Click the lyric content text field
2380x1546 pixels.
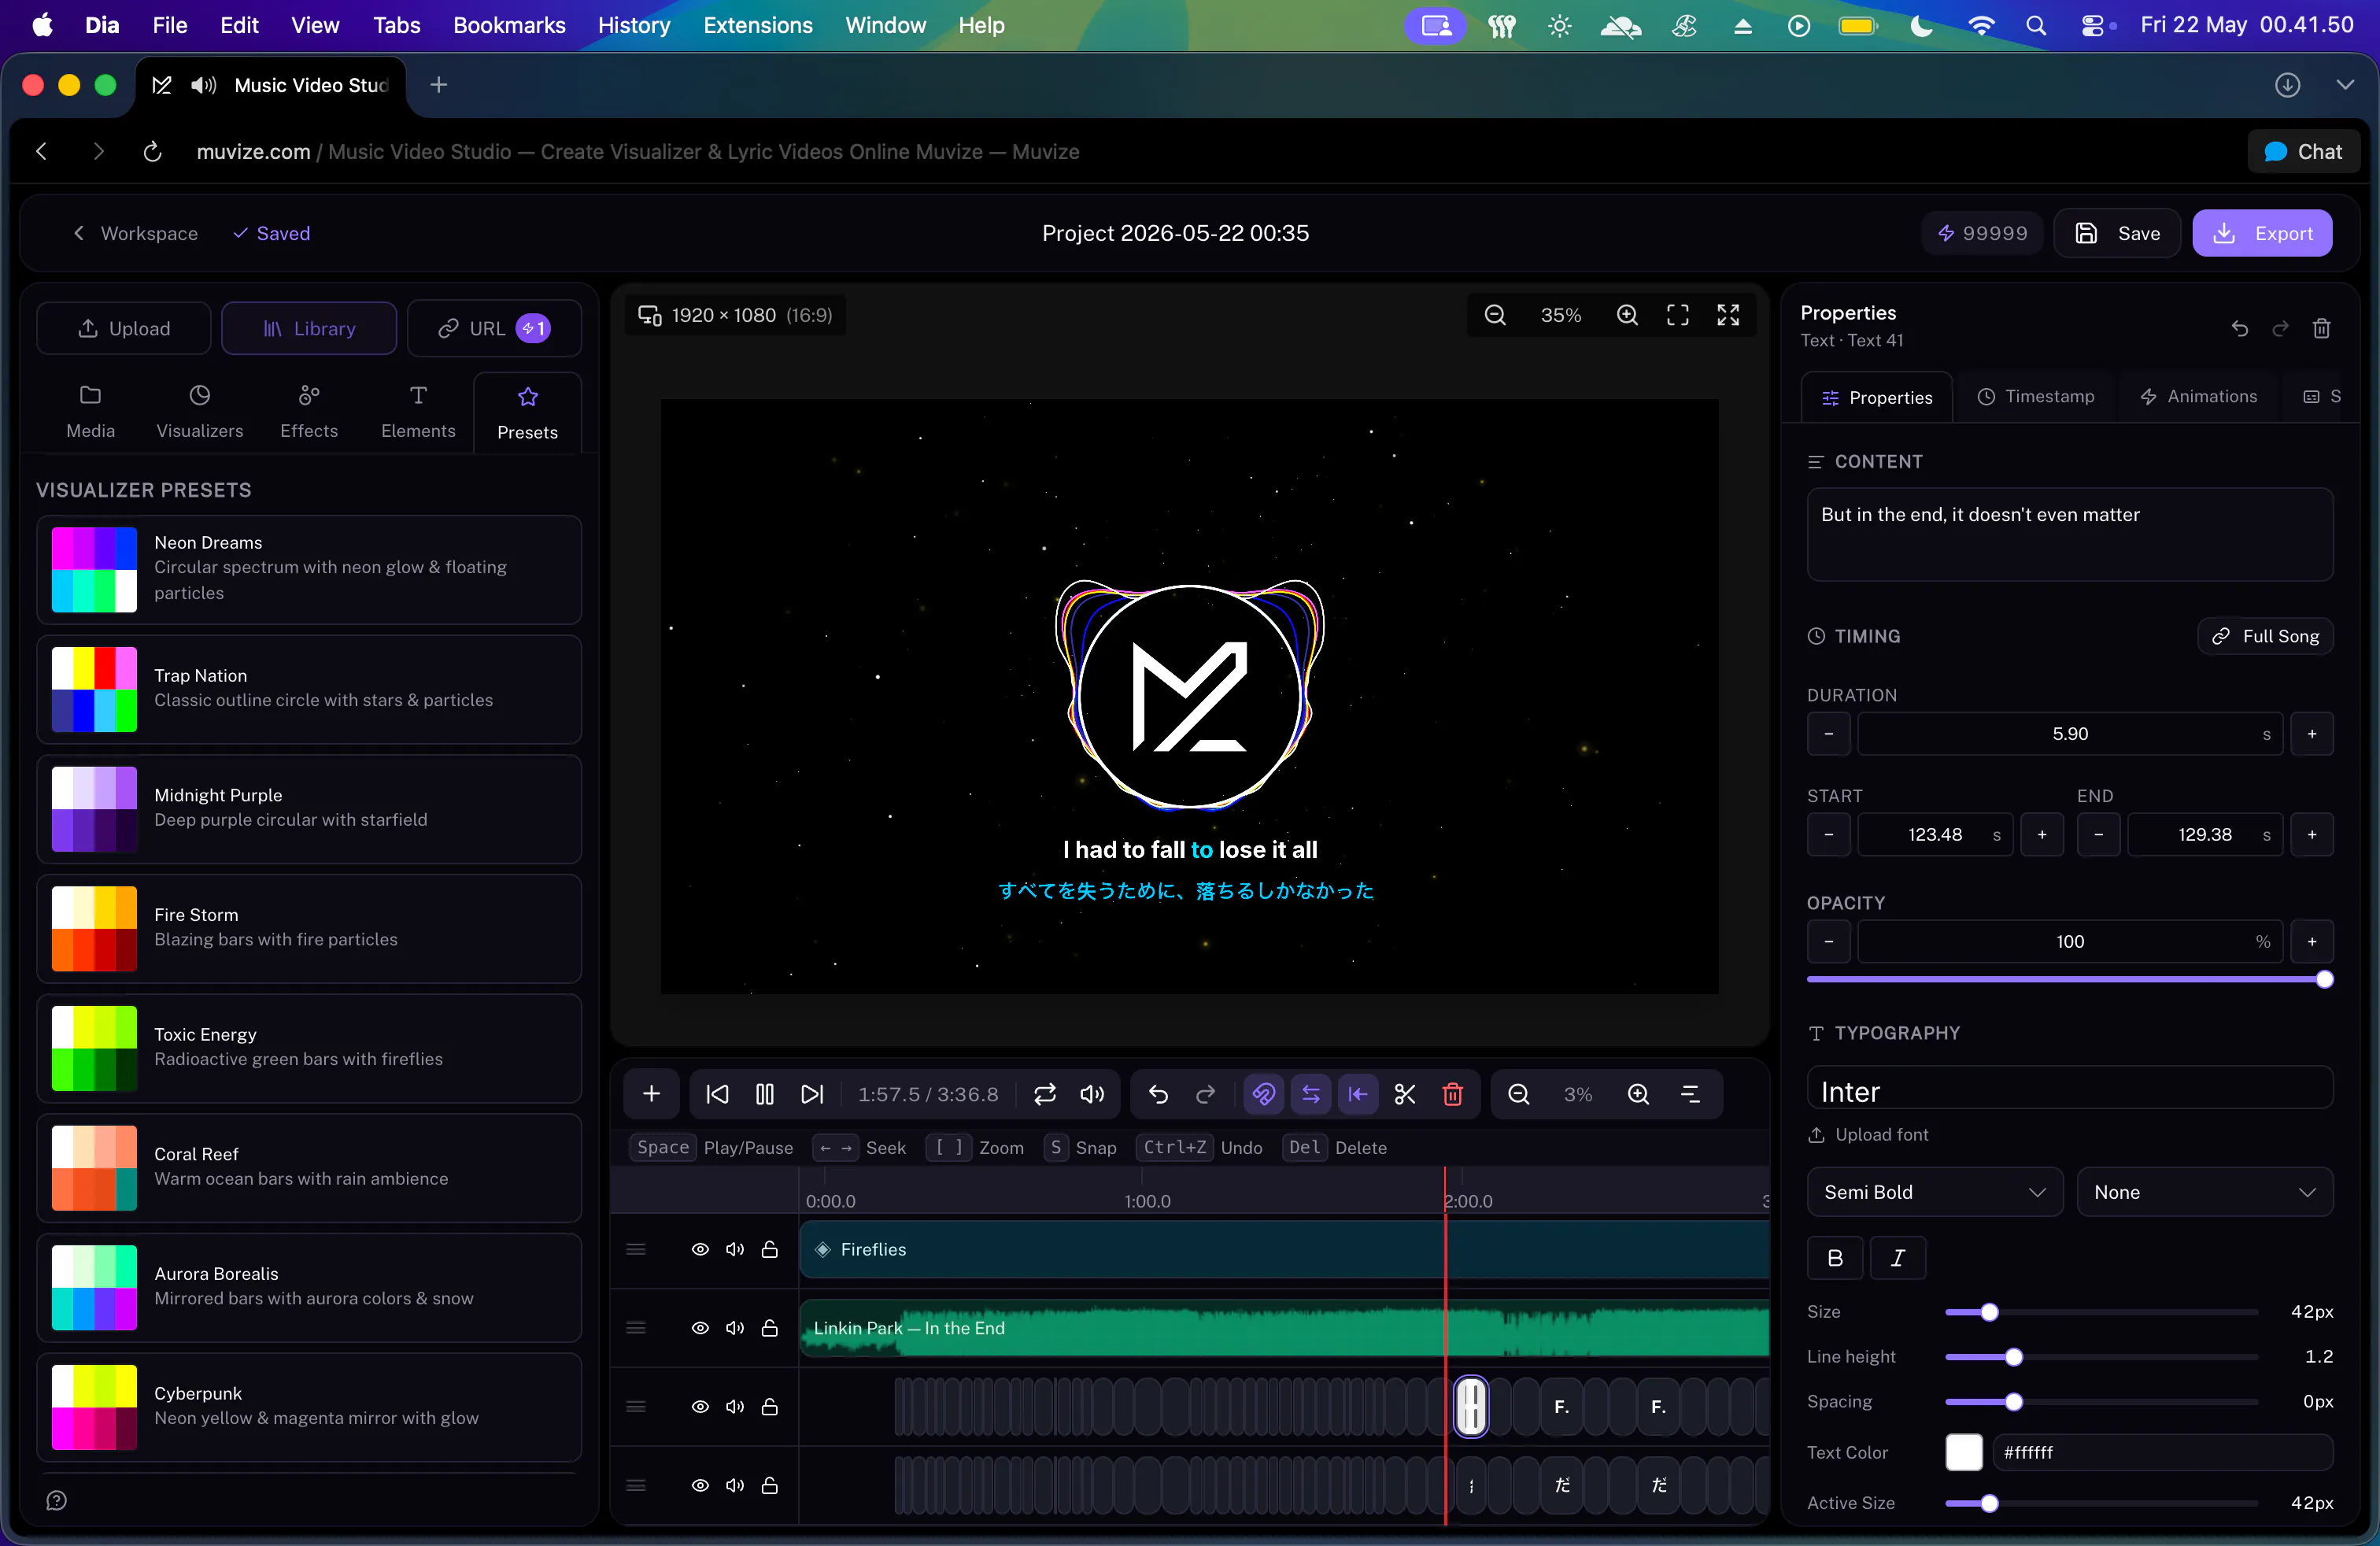point(2069,535)
